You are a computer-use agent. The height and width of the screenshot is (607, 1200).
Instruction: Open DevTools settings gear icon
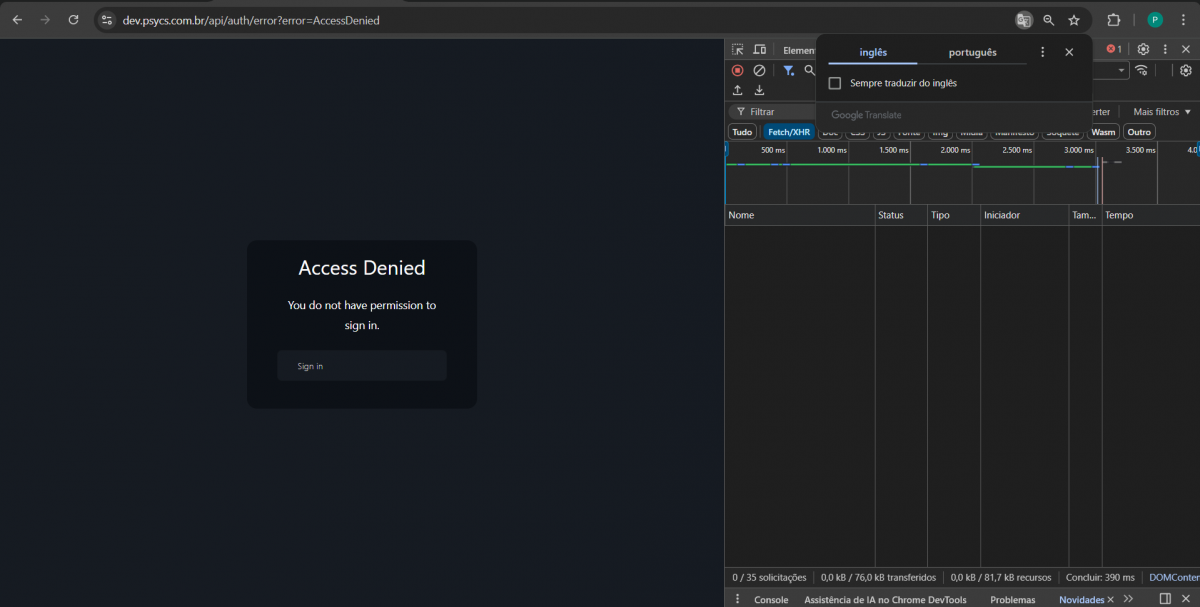1143,49
